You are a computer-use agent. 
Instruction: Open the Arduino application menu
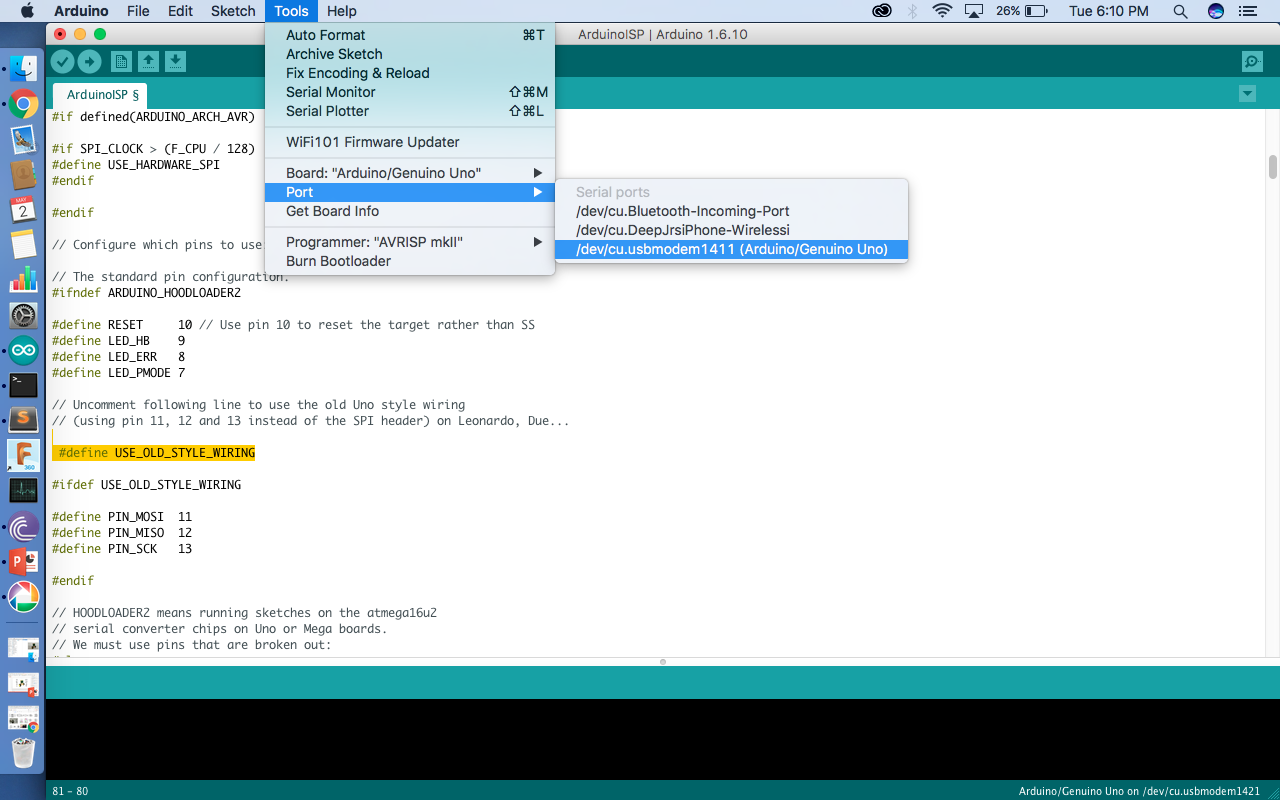81,11
